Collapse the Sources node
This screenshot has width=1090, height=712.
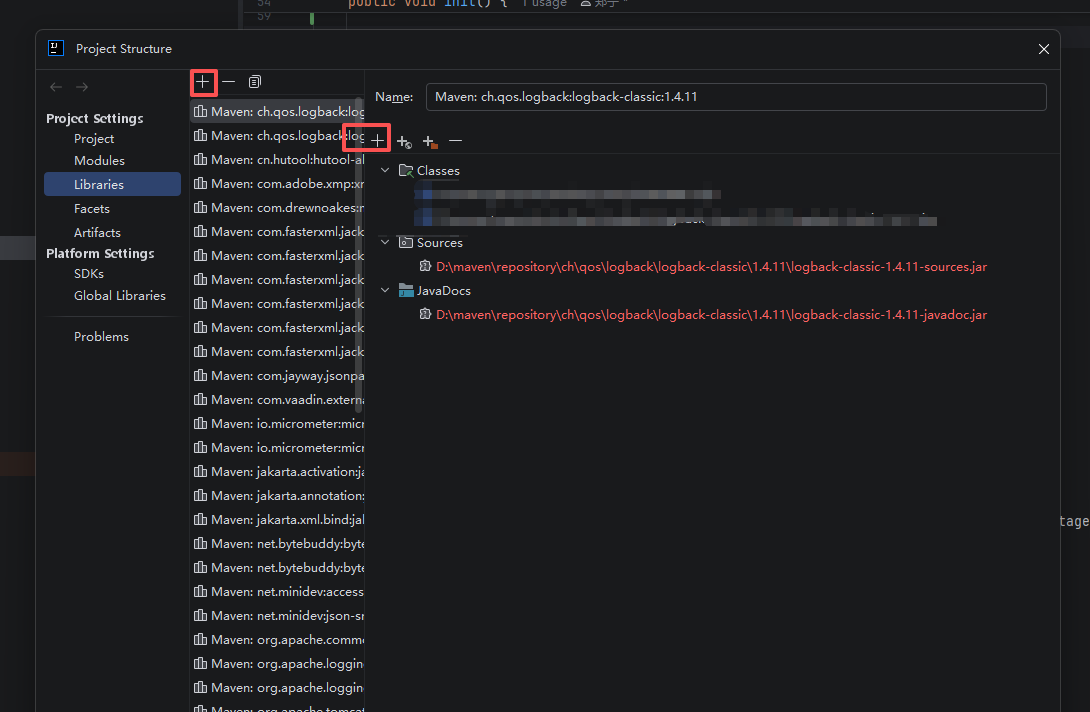(x=385, y=242)
